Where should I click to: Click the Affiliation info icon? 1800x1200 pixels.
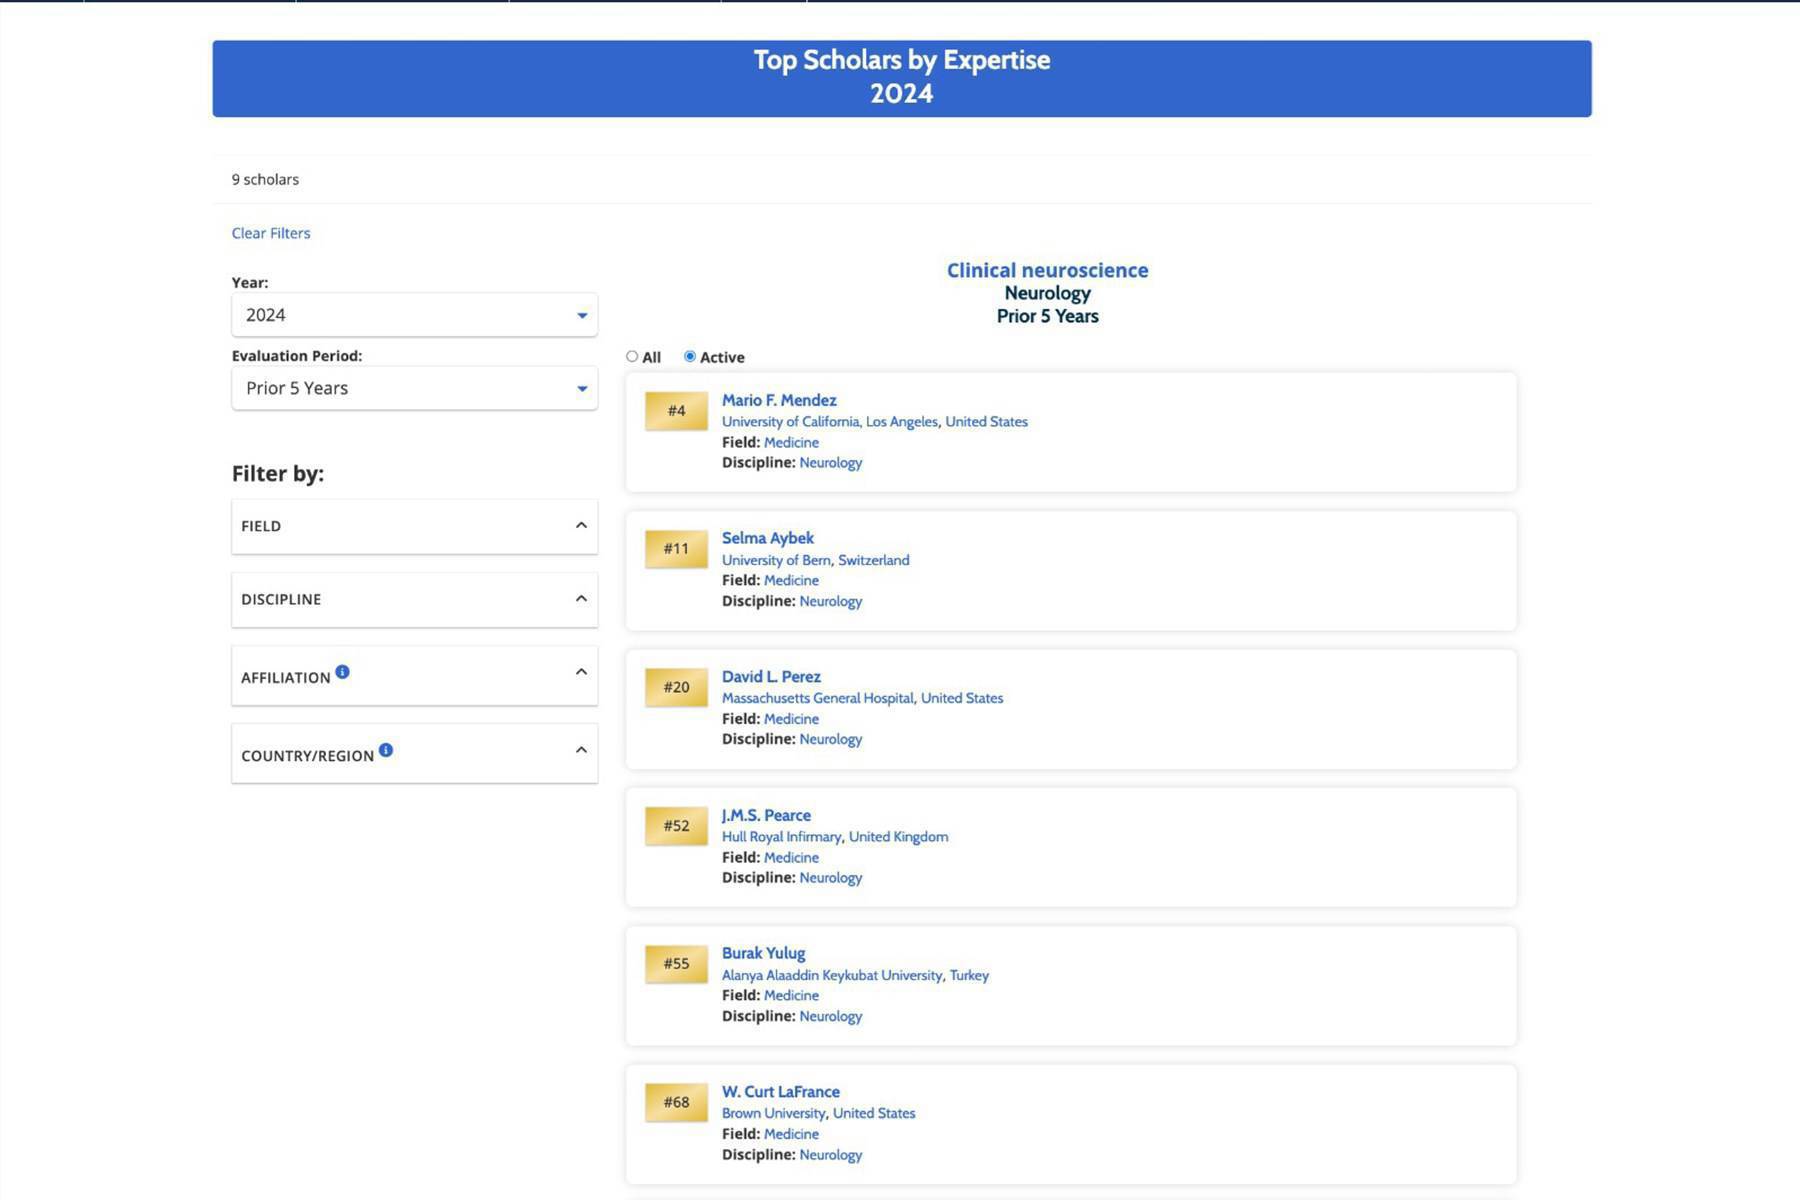point(342,672)
